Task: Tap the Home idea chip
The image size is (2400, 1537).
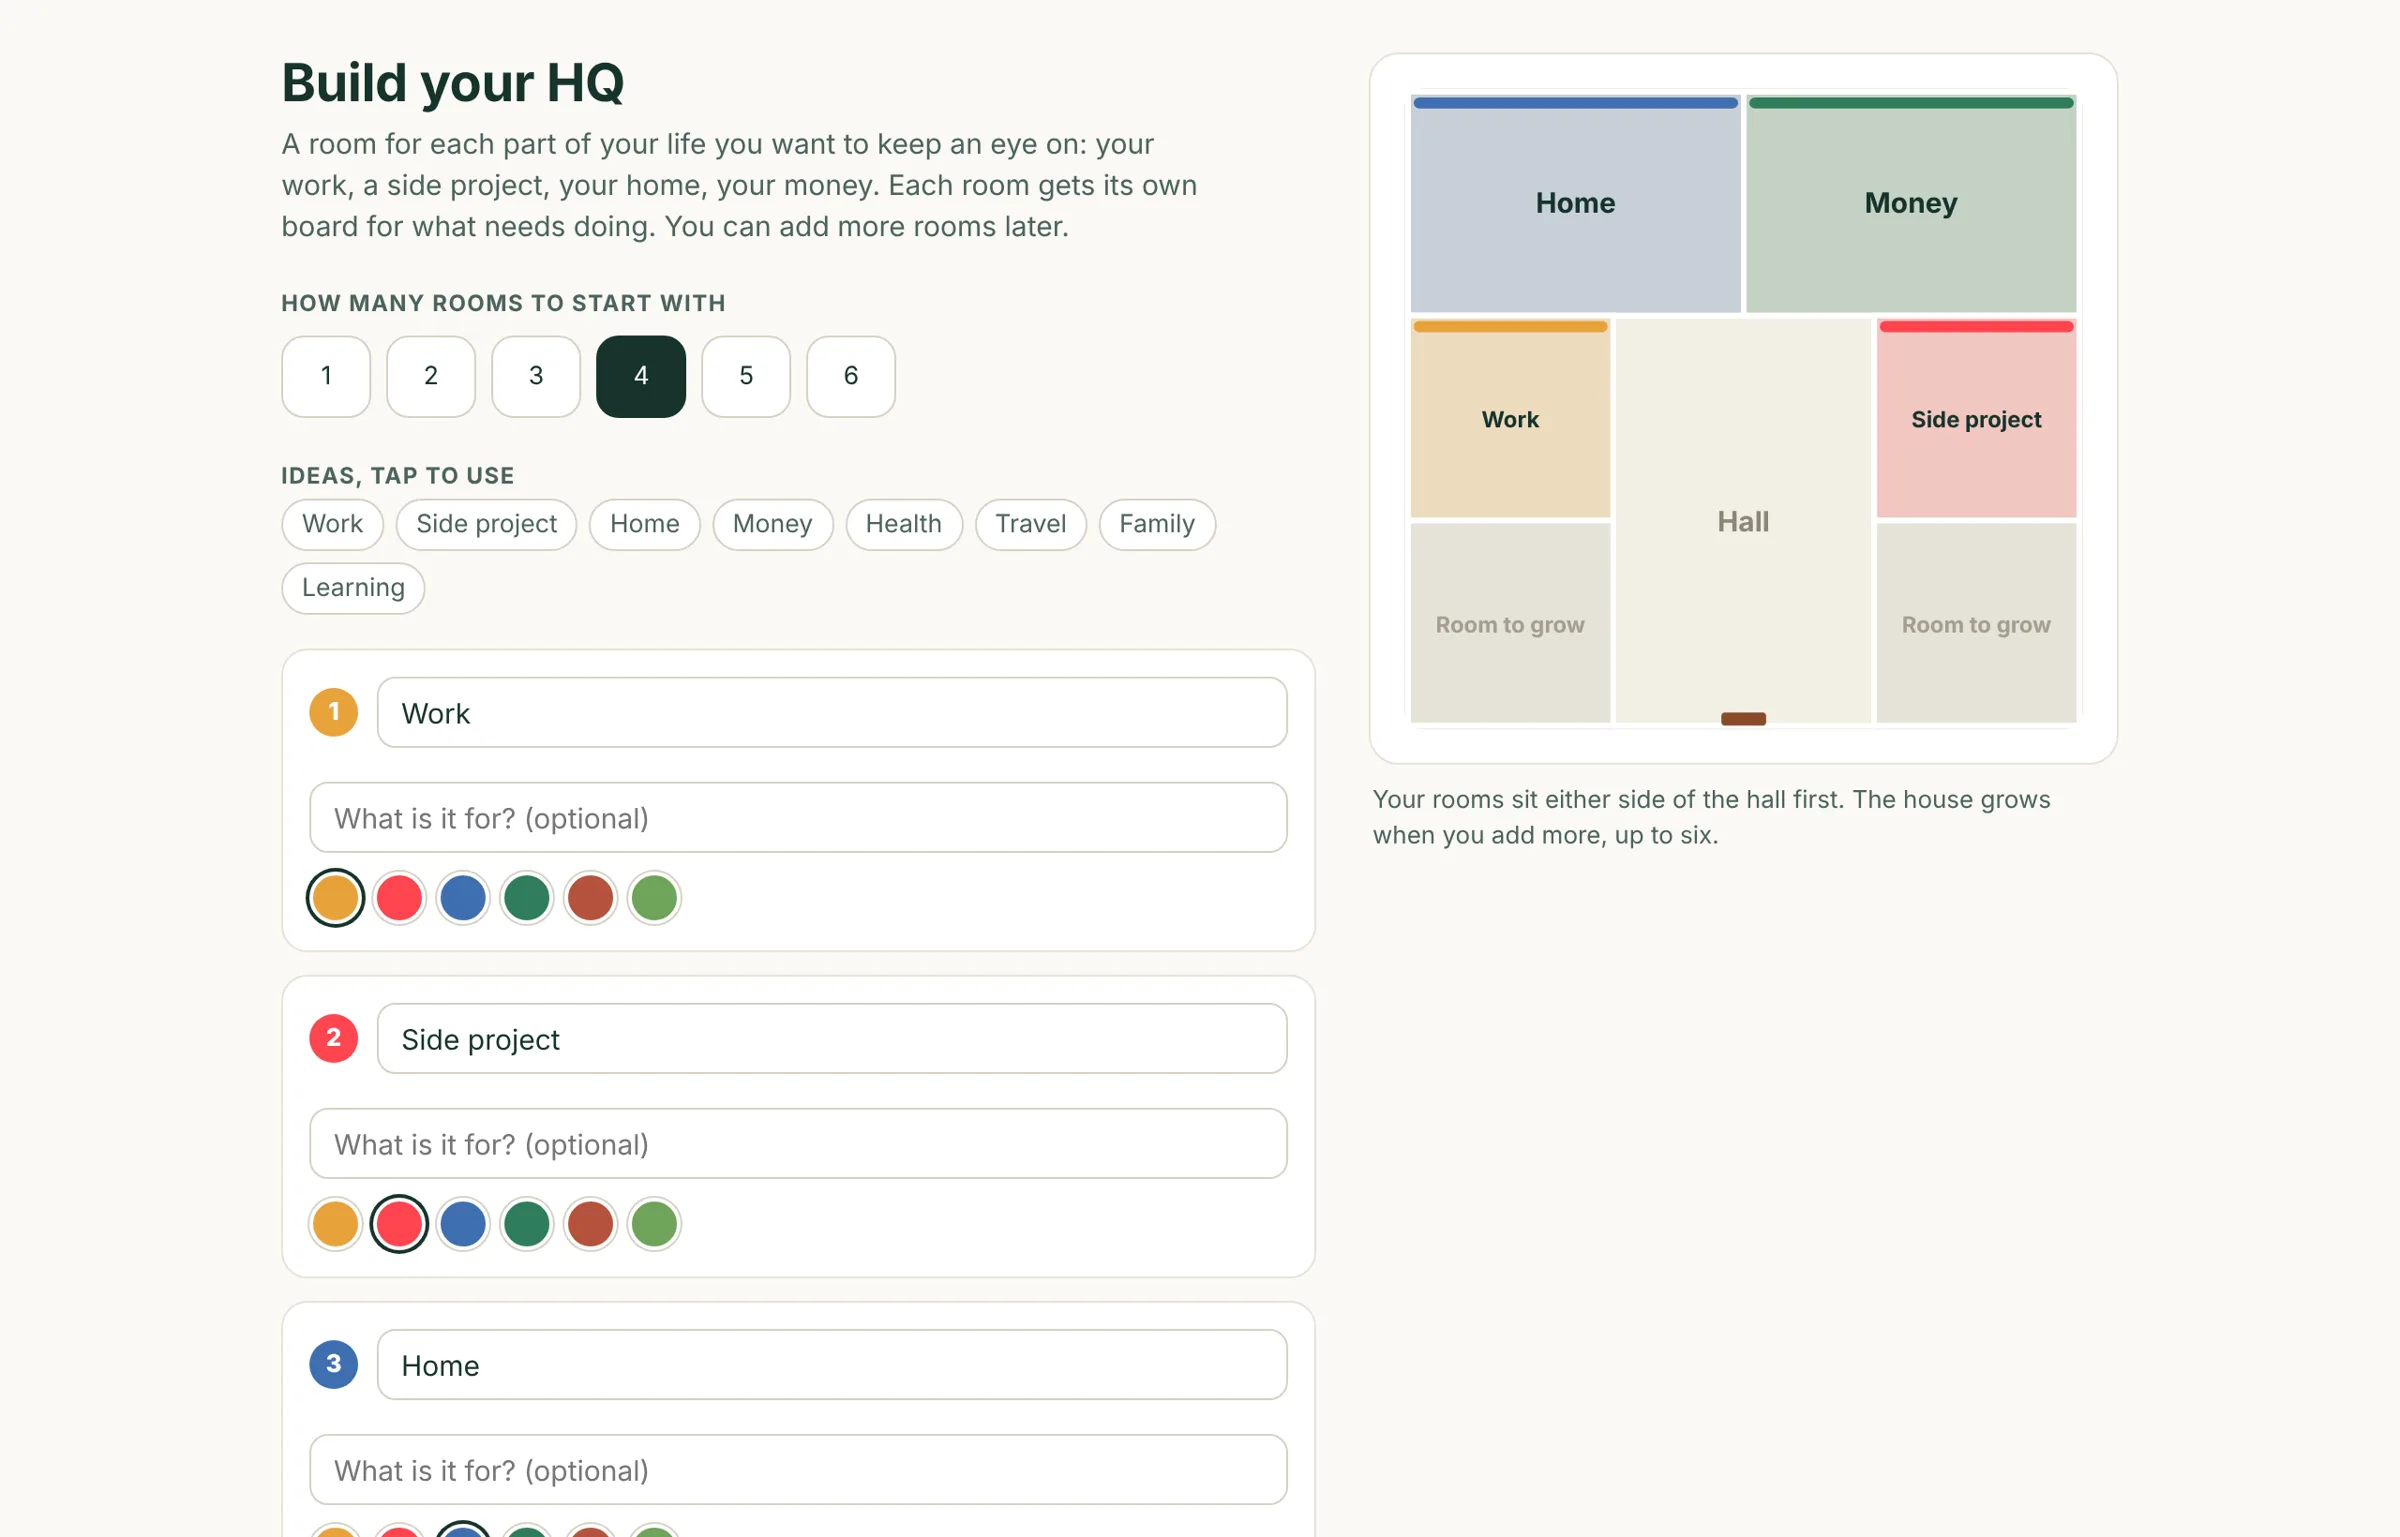Action: coord(645,524)
